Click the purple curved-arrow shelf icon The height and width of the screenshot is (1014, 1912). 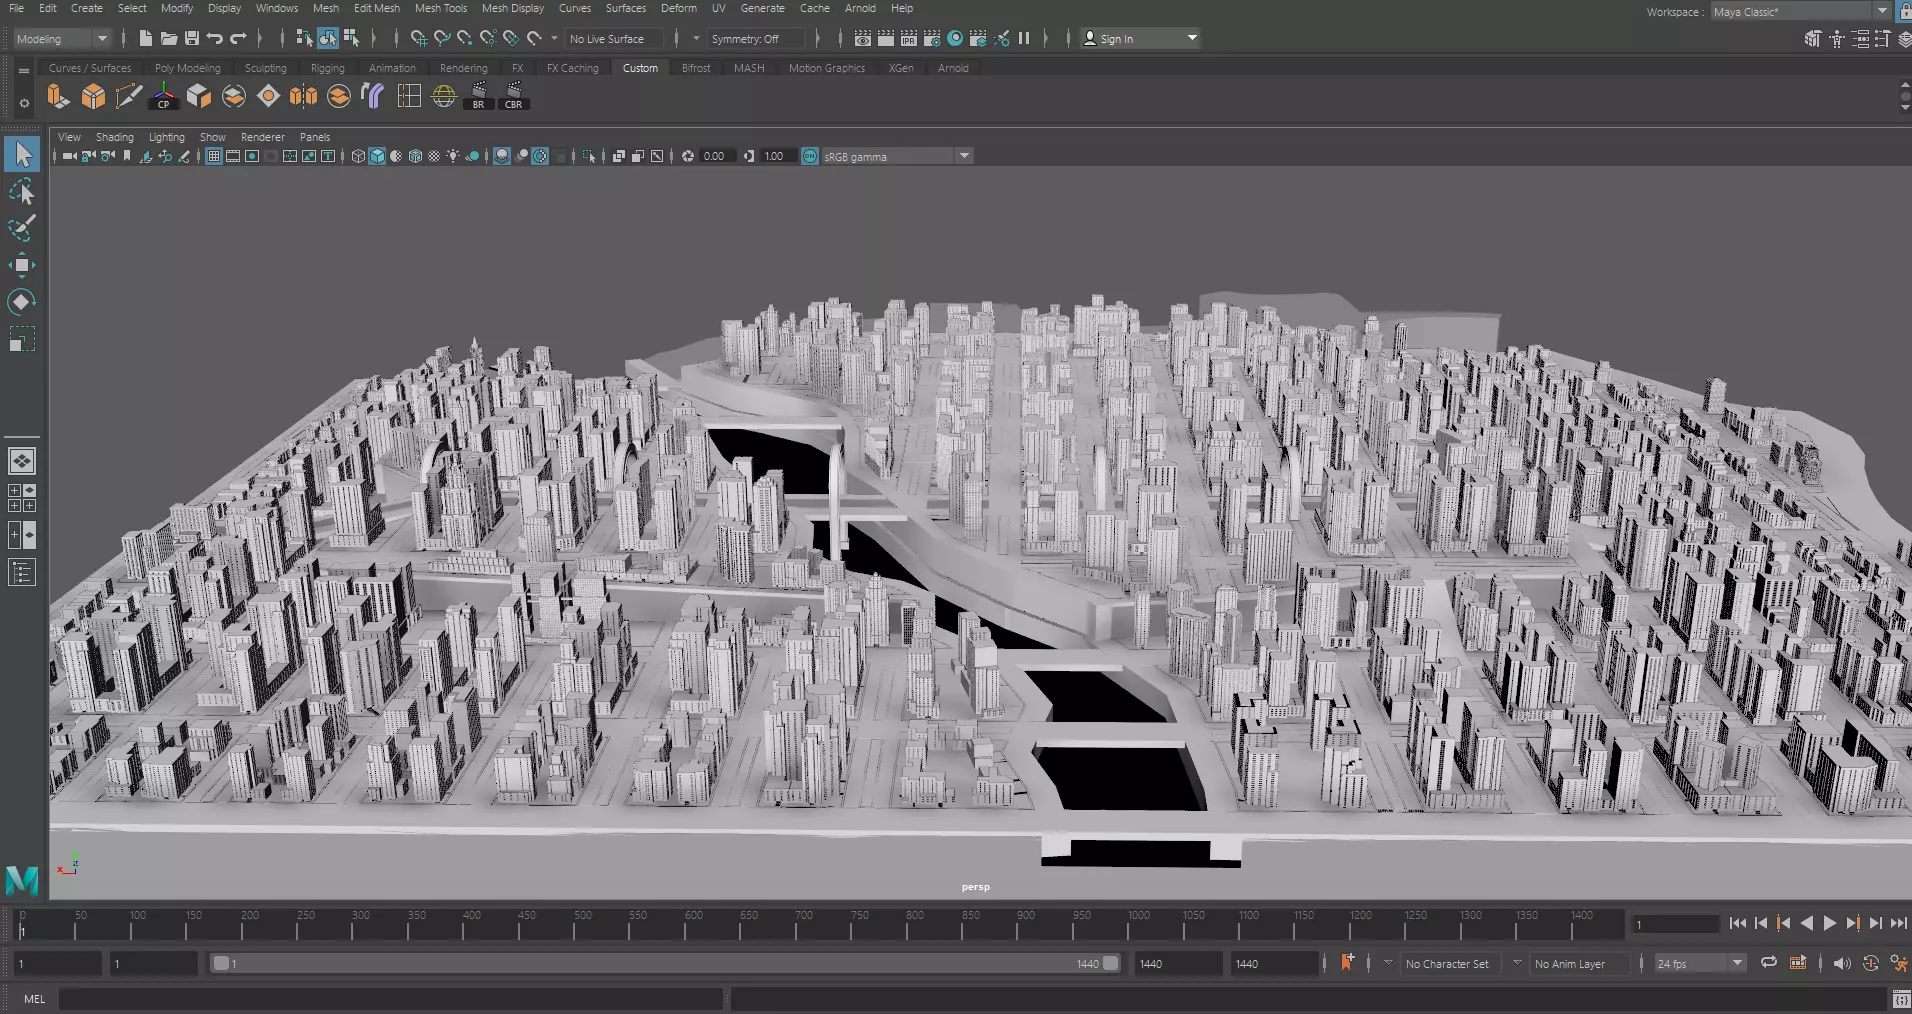click(373, 96)
